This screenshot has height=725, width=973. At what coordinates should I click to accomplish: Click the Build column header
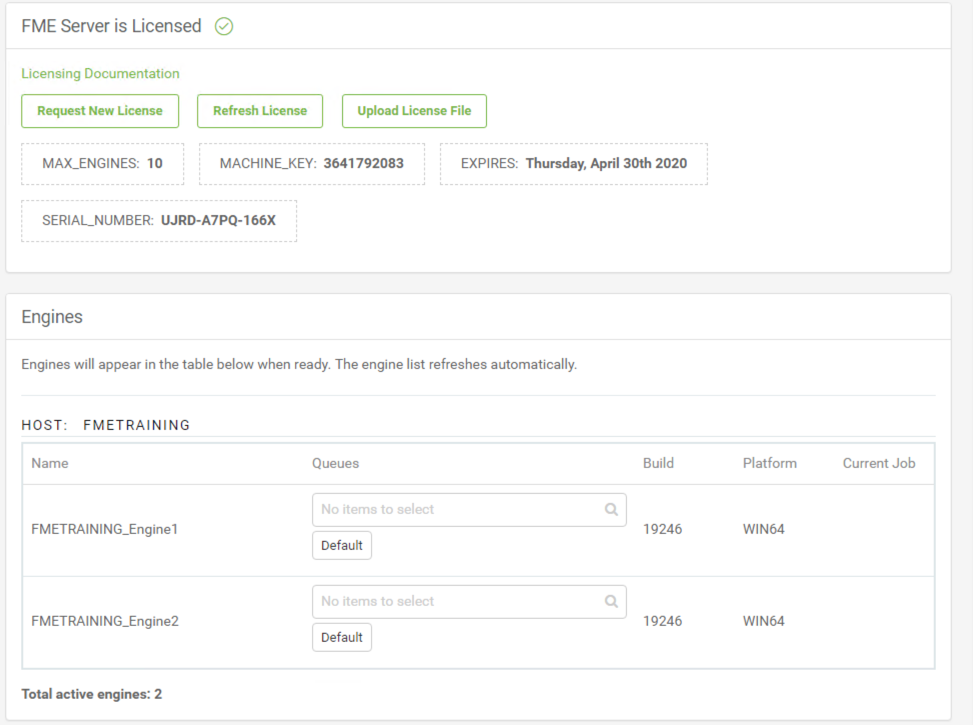tap(658, 463)
